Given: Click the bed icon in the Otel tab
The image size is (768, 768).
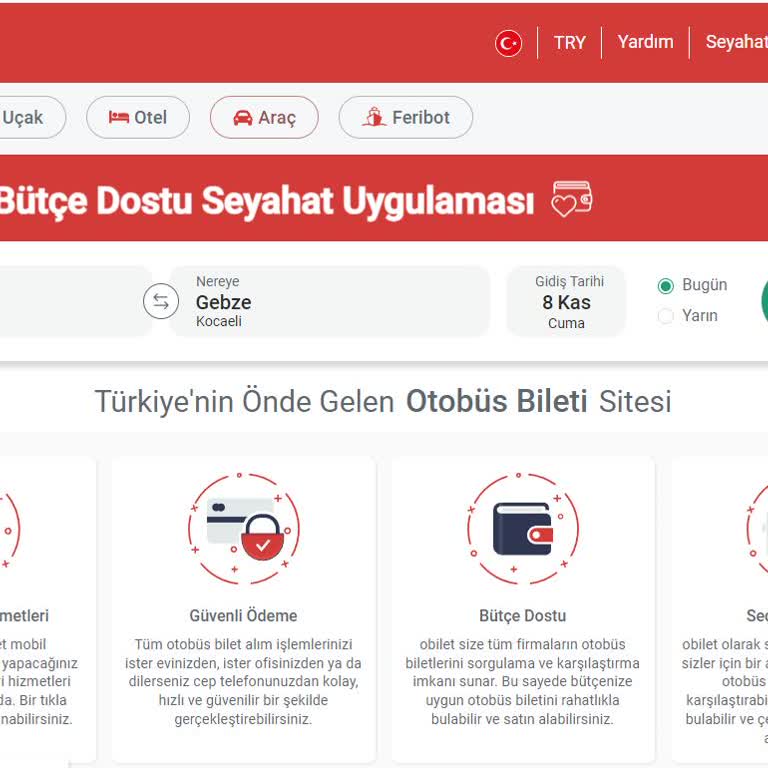Looking at the screenshot, I should point(119,118).
